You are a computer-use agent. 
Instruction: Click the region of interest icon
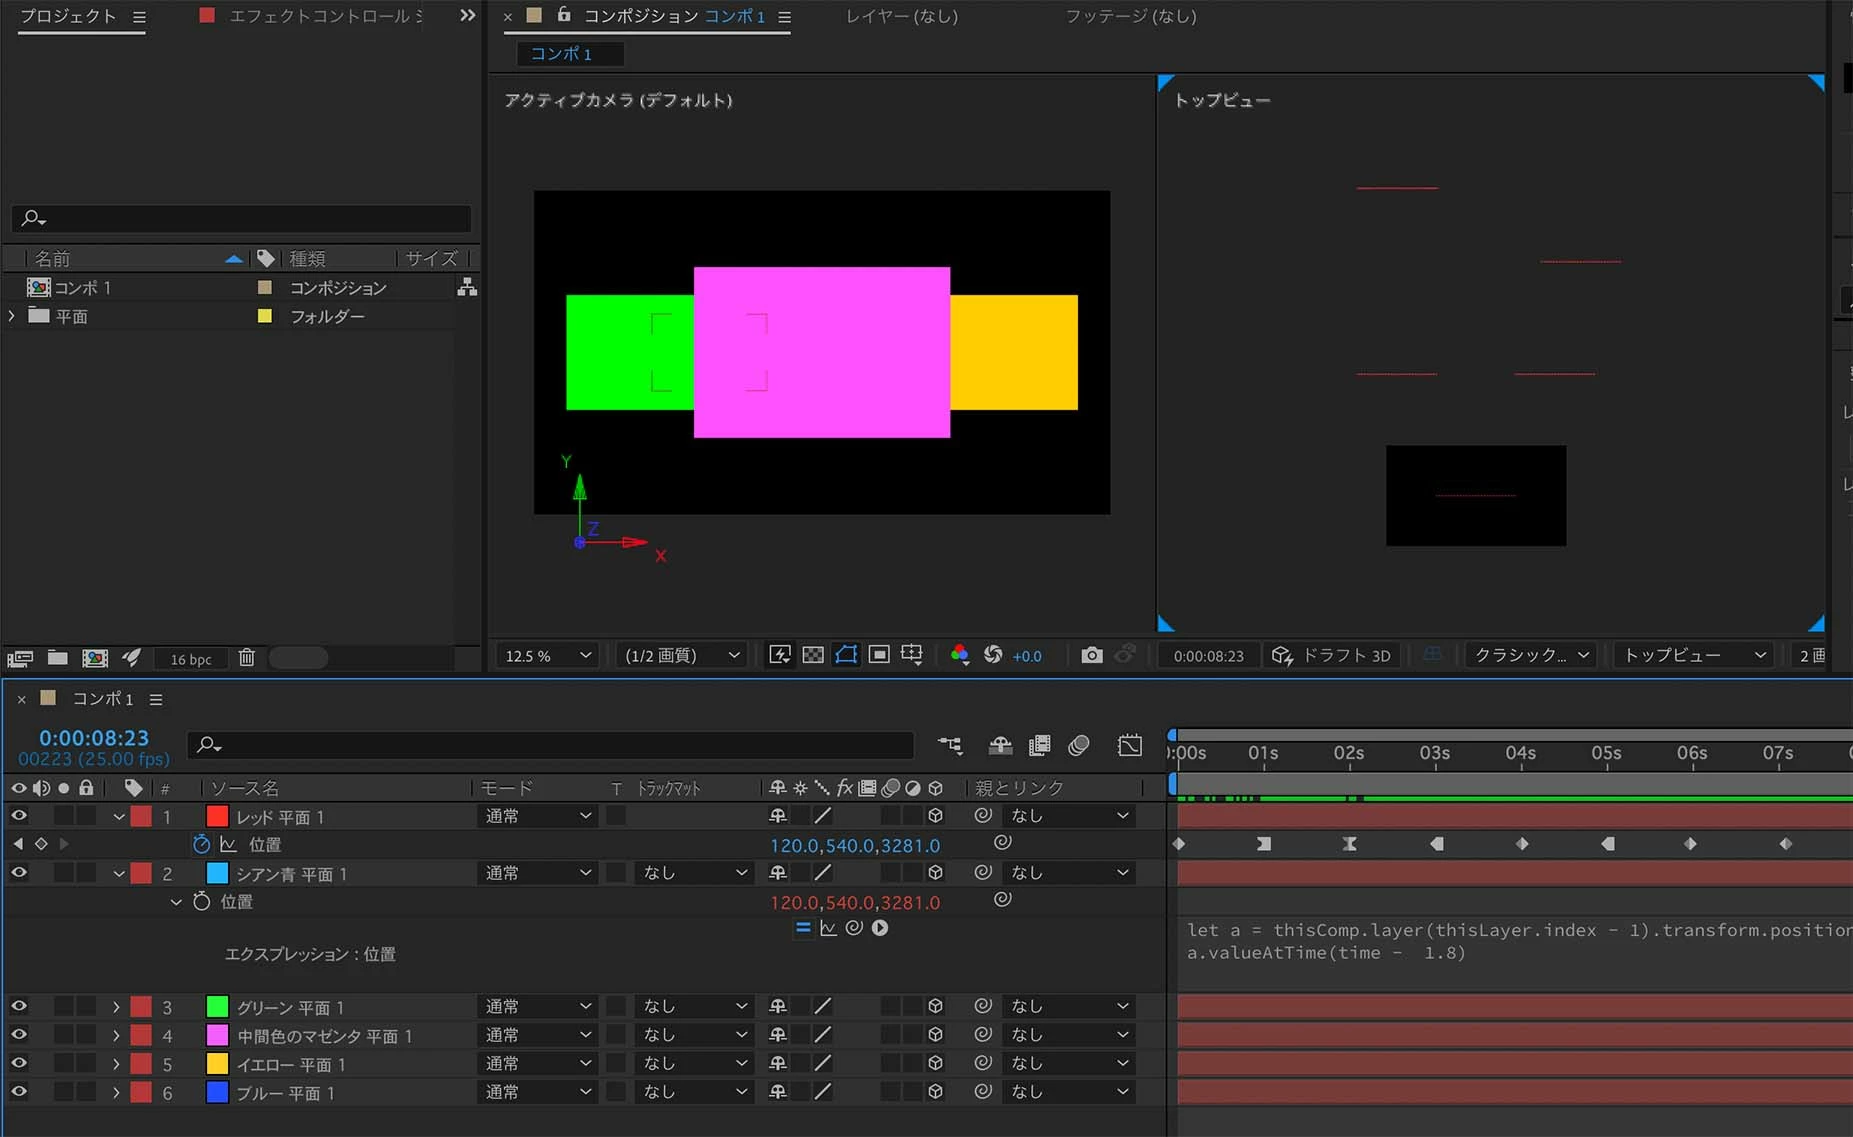coord(879,655)
